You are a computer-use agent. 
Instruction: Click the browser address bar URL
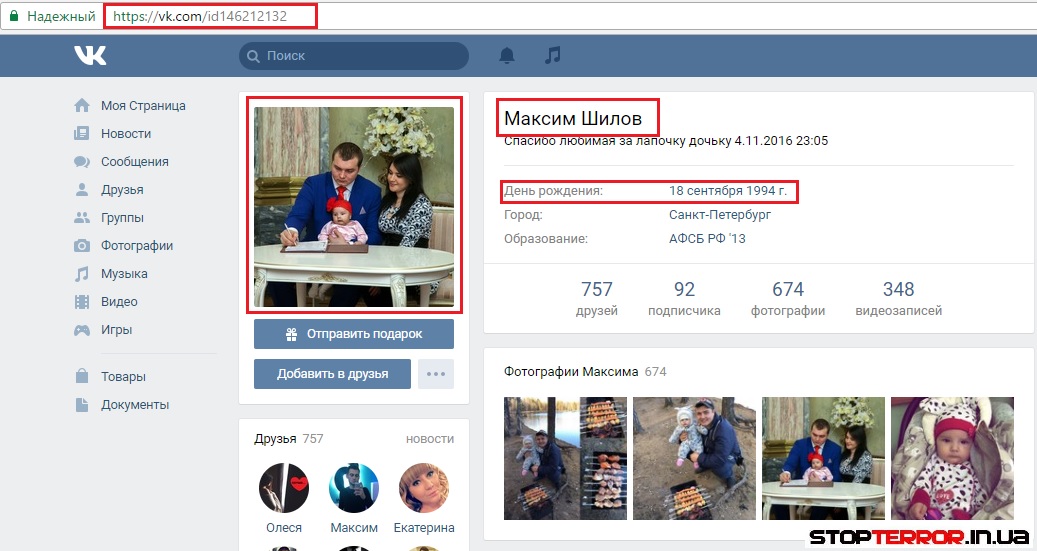tap(200, 16)
